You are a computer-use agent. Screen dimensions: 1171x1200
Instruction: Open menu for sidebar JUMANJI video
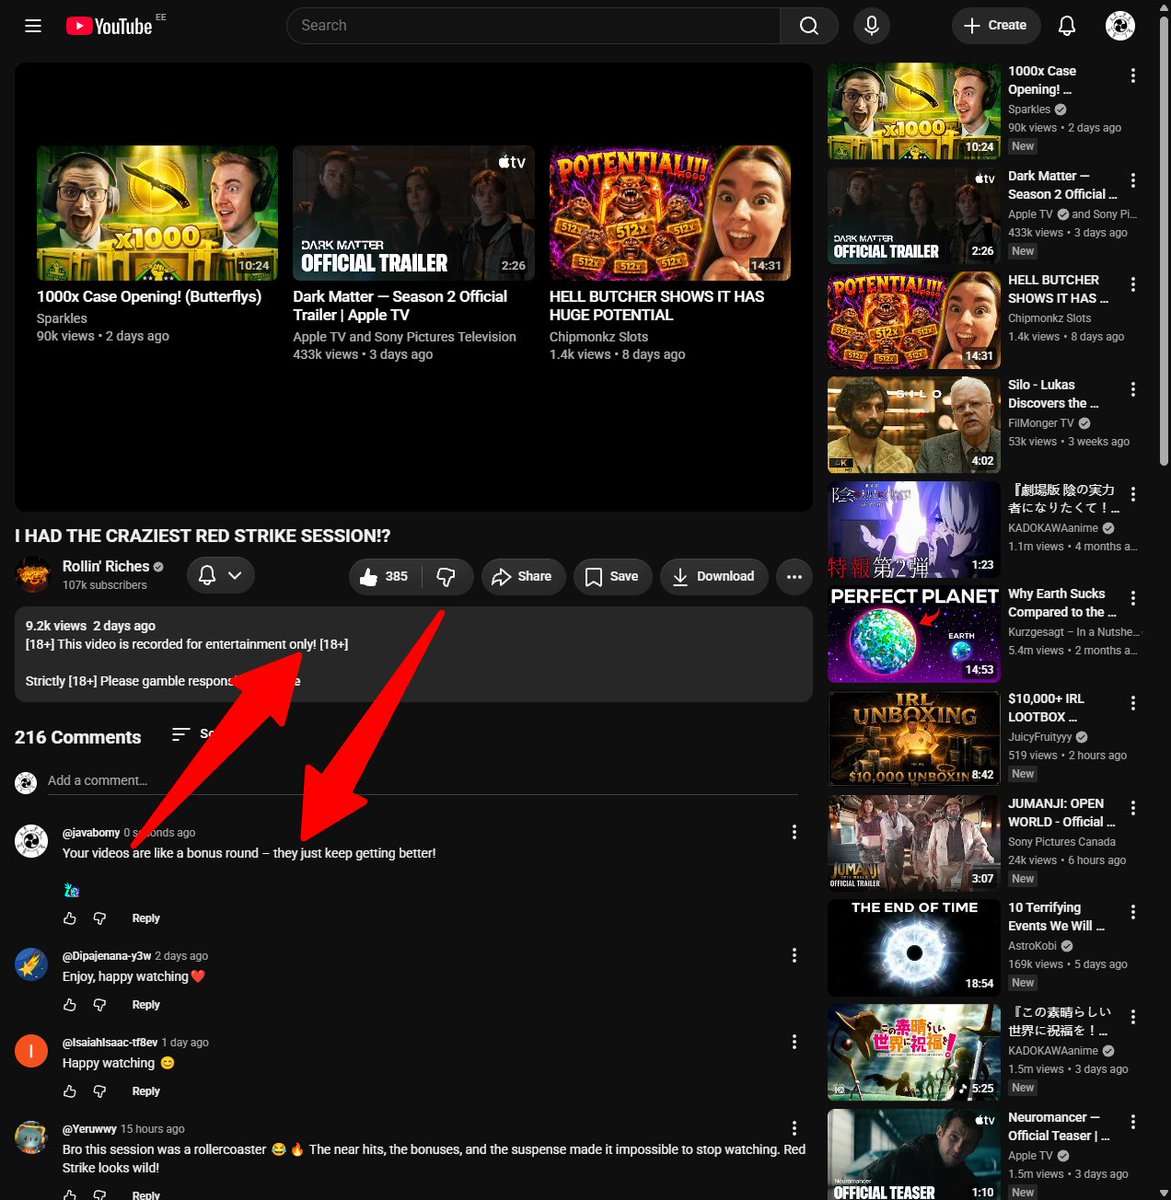point(1133,808)
